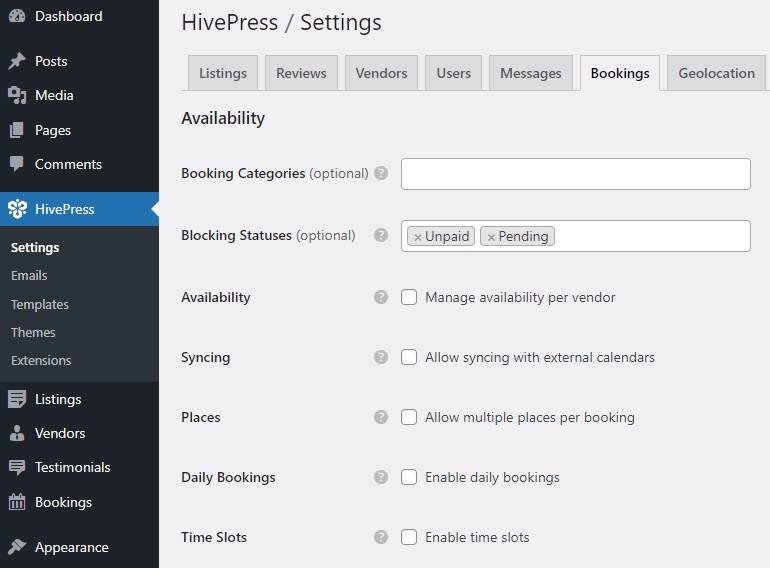Click 'Enable daily bookings' label
770x568 pixels.
(492, 477)
